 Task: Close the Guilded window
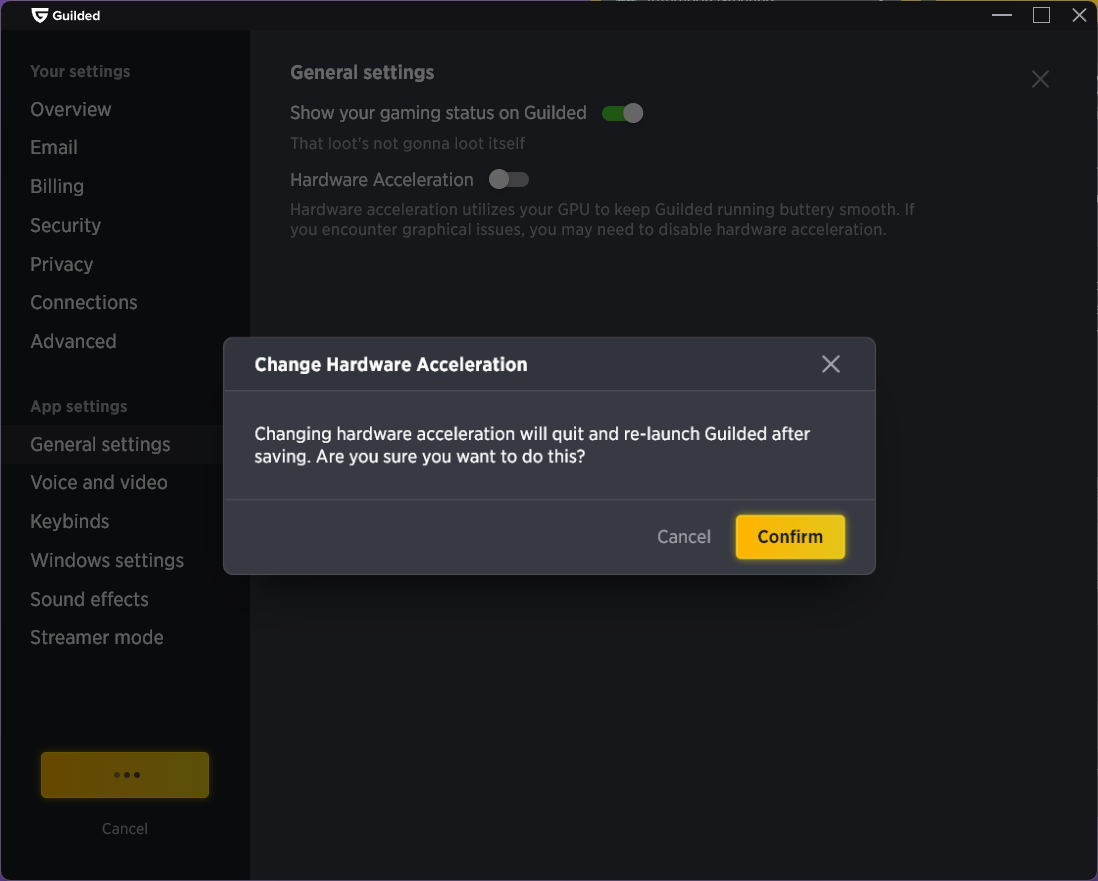(x=1079, y=15)
